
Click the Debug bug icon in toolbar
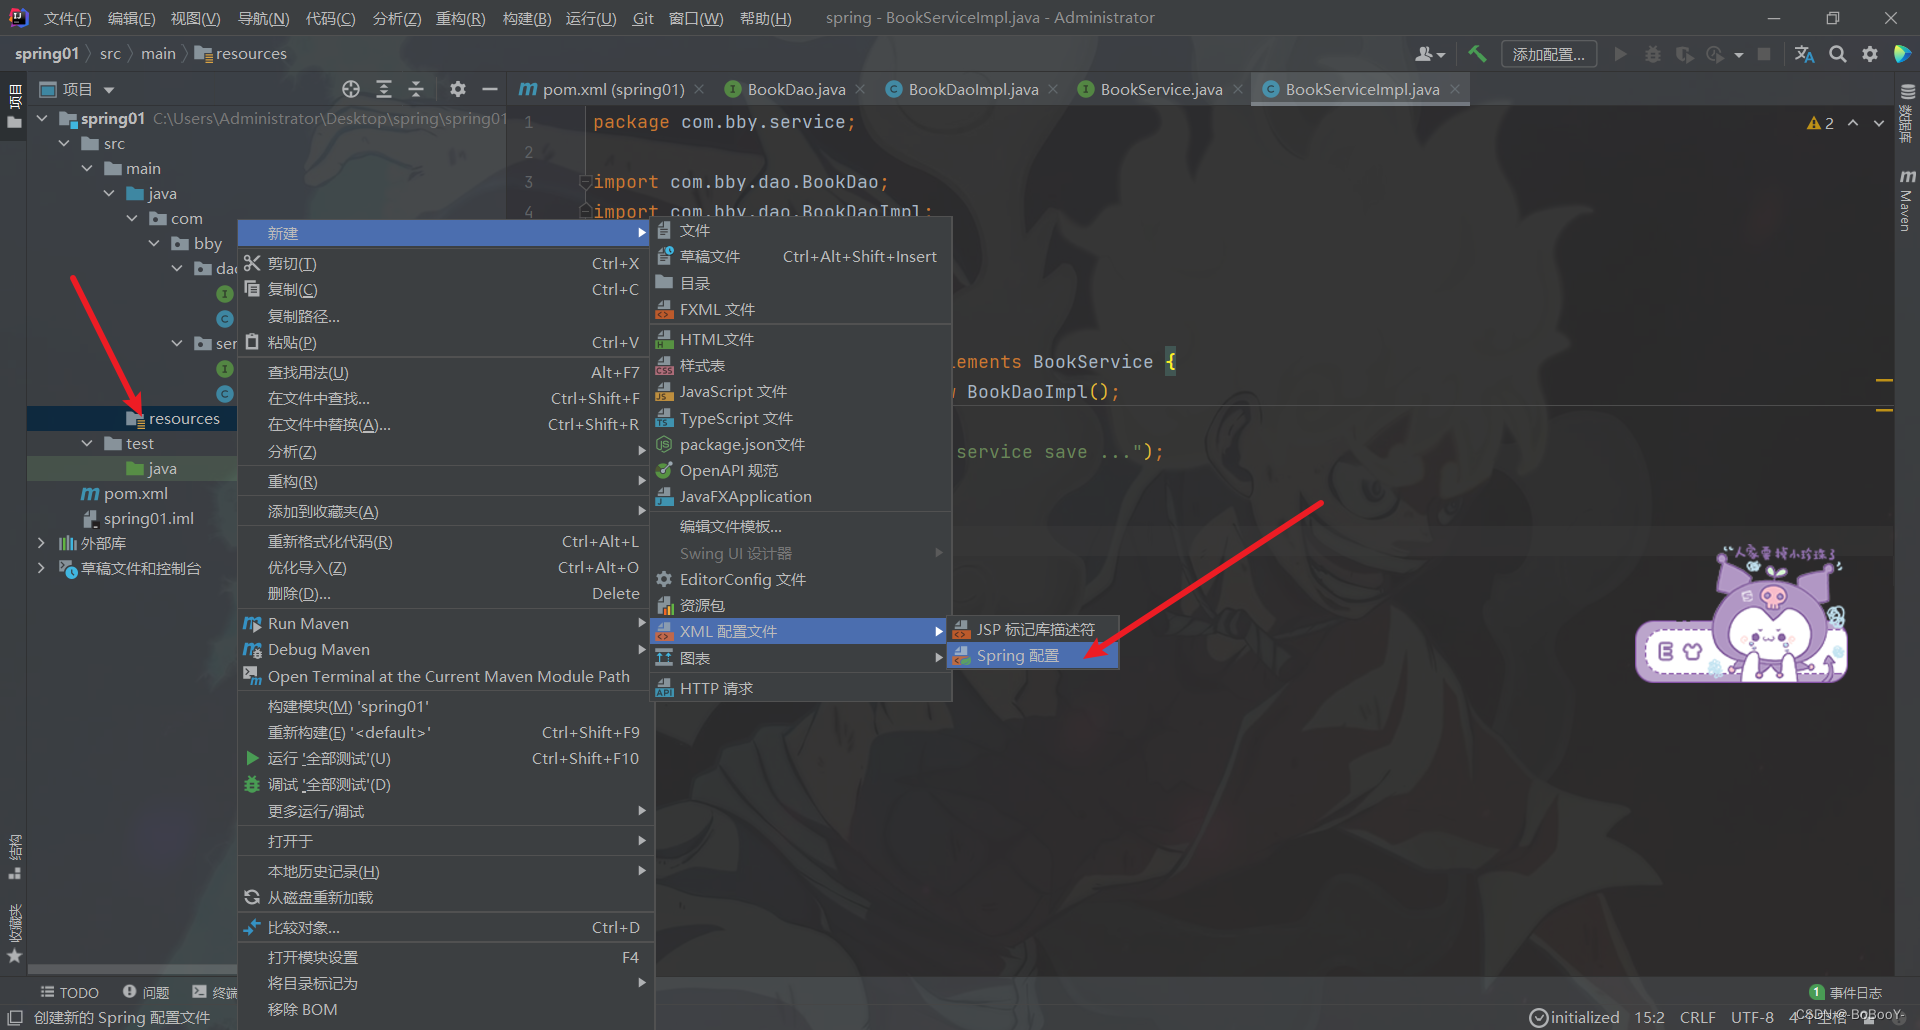pos(1653,54)
